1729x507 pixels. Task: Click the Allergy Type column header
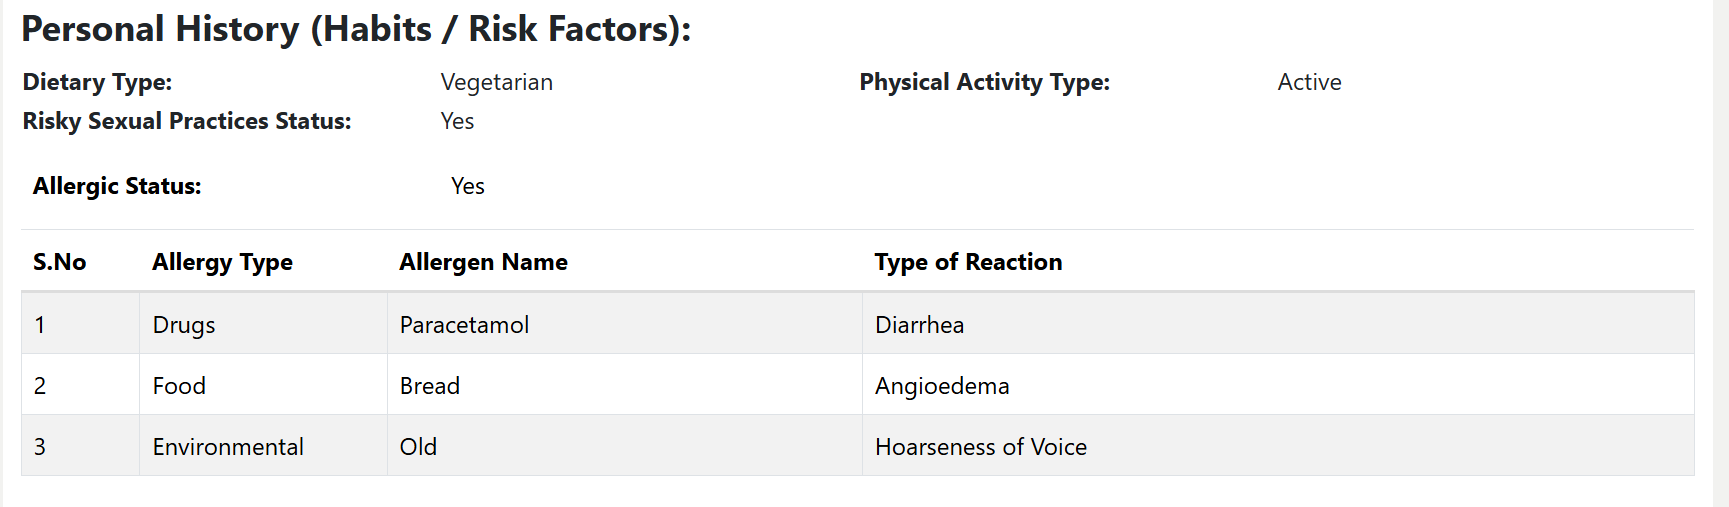[x=222, y=262]
